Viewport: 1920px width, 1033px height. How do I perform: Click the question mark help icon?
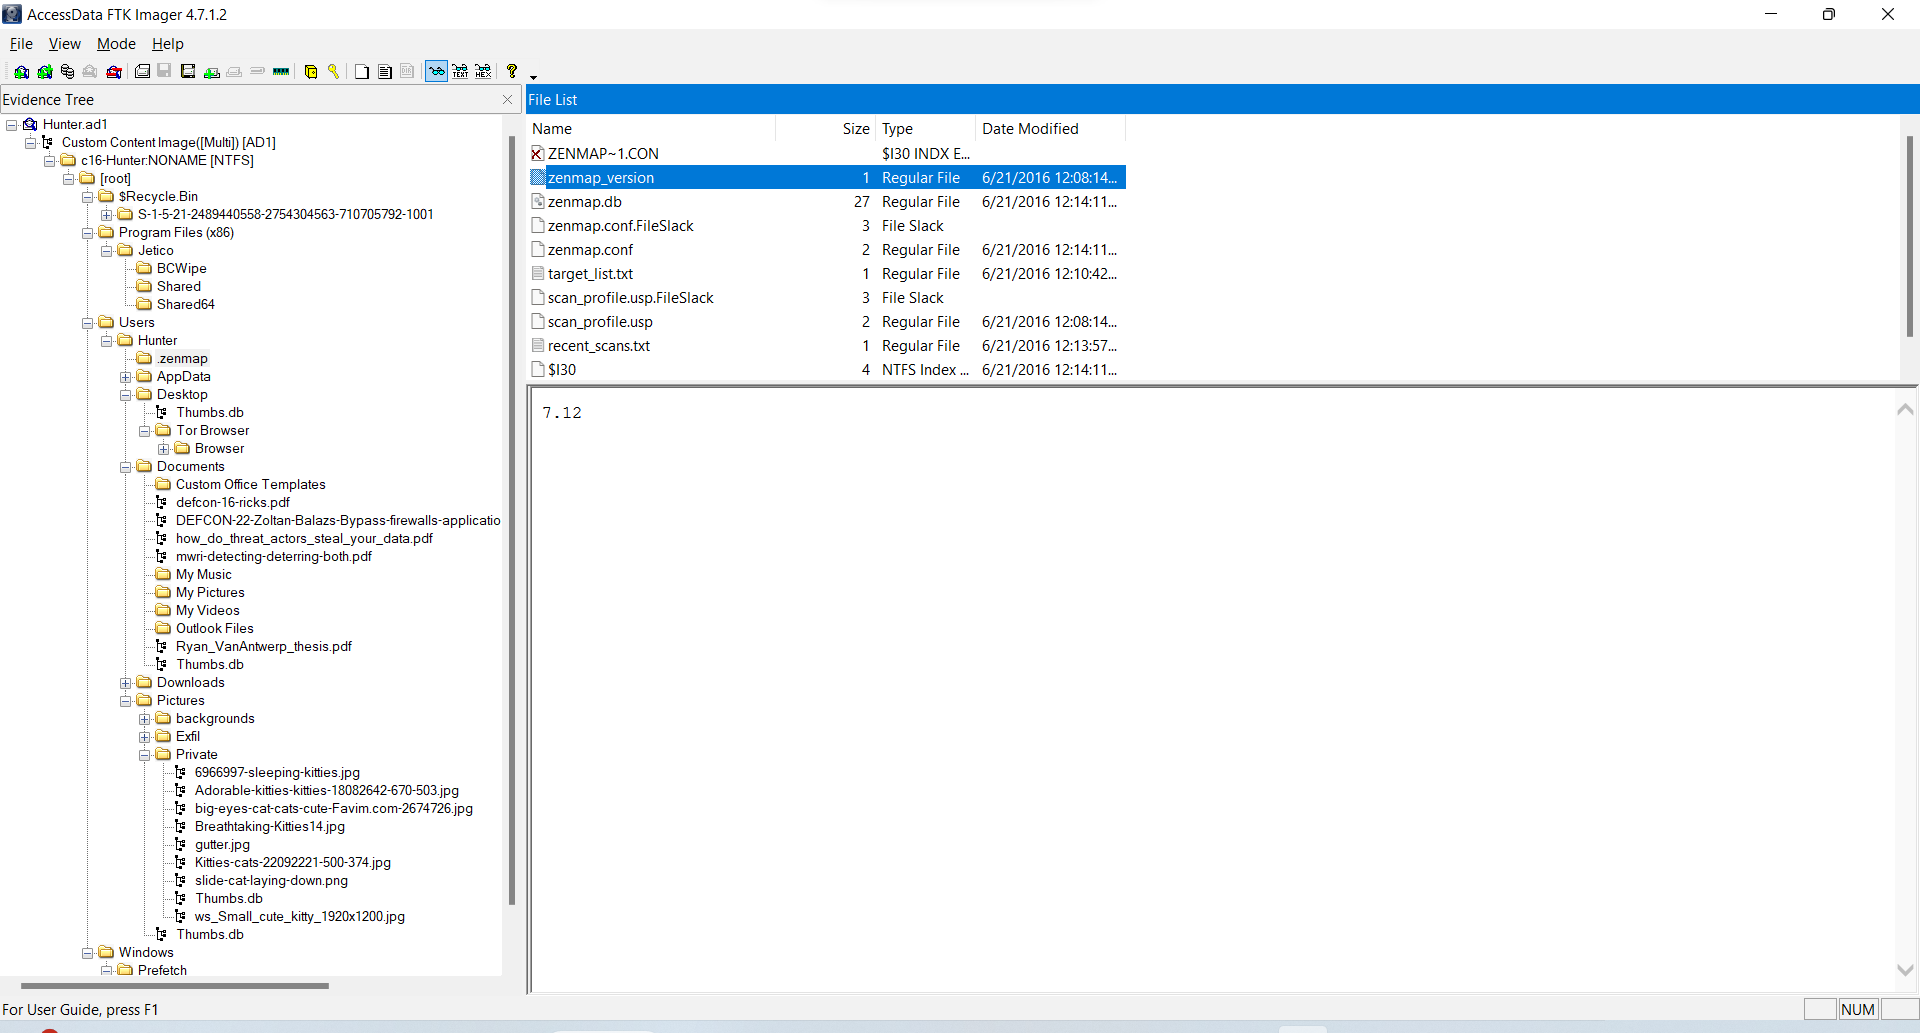pos(512,71)
